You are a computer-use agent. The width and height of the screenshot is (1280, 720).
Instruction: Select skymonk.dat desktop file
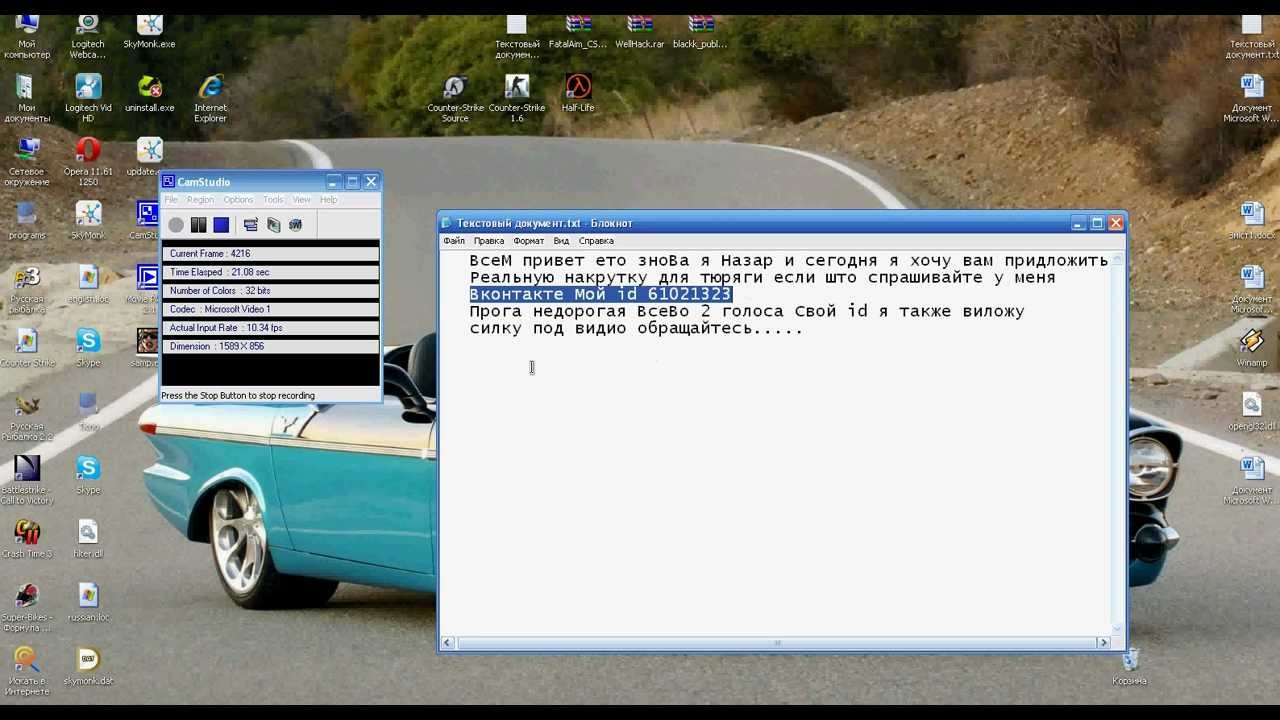[x=88, y=666]
